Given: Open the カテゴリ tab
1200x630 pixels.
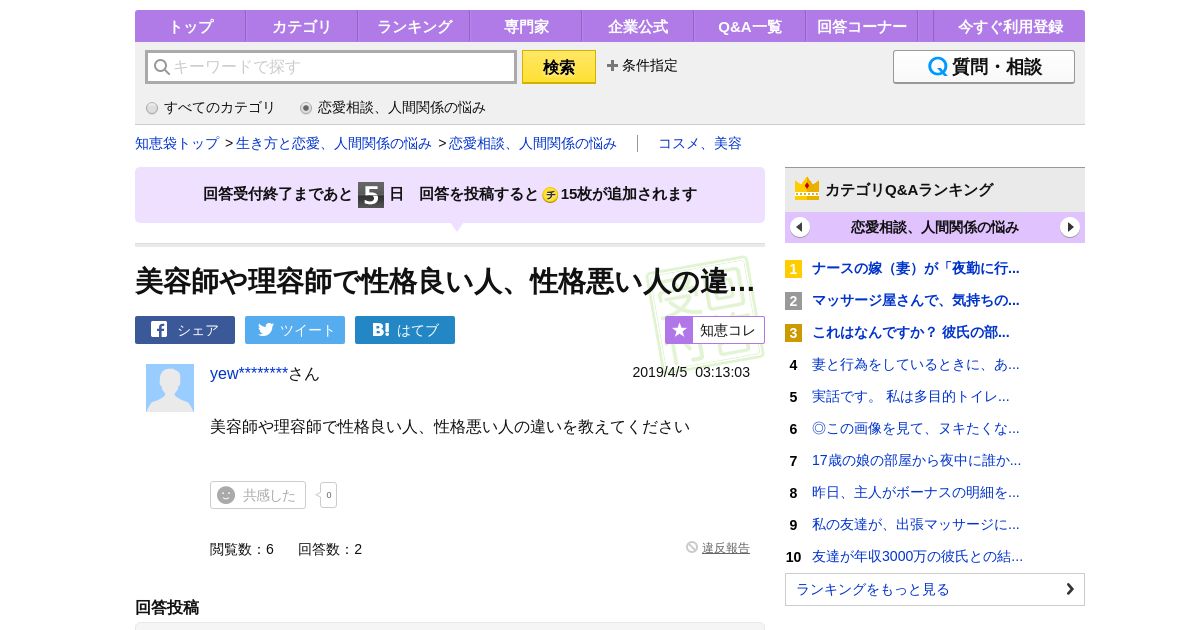Looking at the screenshot, I should pos(301,26).
